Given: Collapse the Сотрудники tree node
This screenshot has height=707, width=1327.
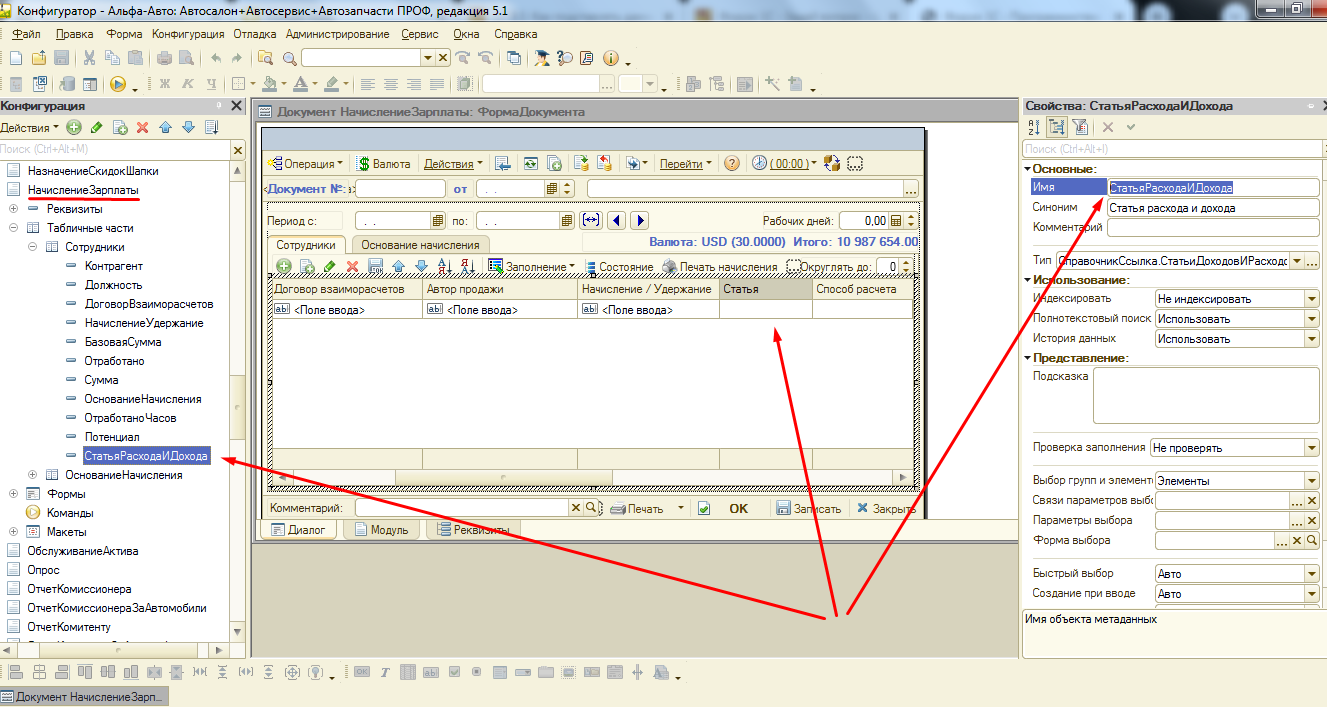Looking at the screenshot, I should point(32,247).
